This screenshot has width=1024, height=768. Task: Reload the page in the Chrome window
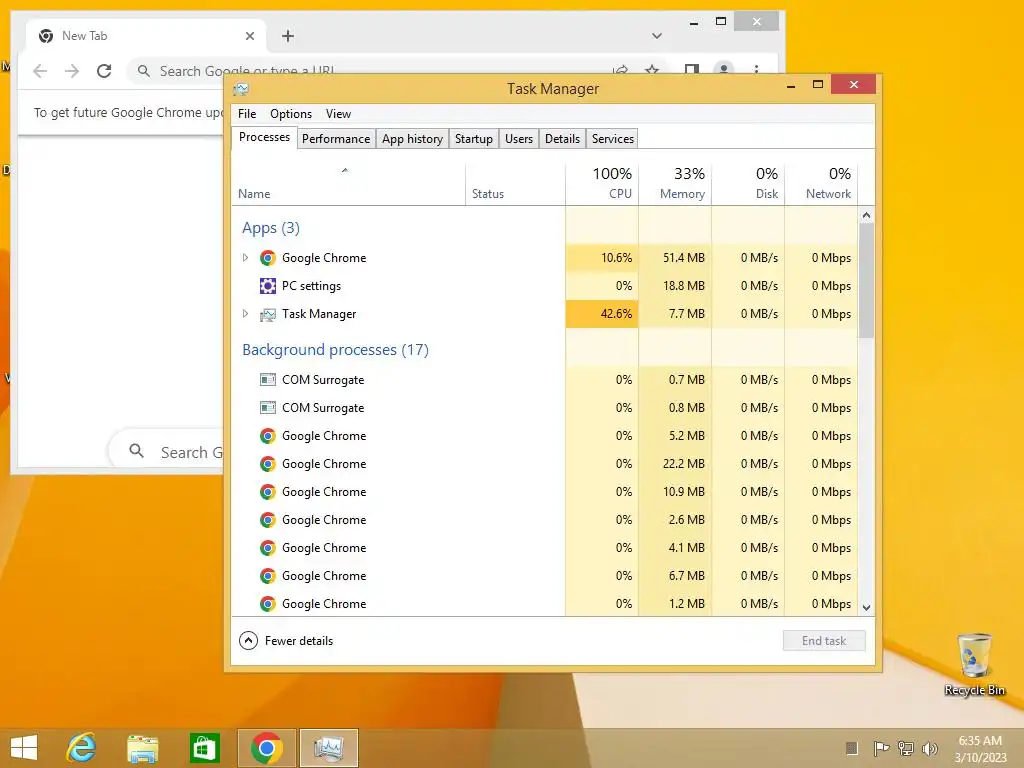click(104, 71)
